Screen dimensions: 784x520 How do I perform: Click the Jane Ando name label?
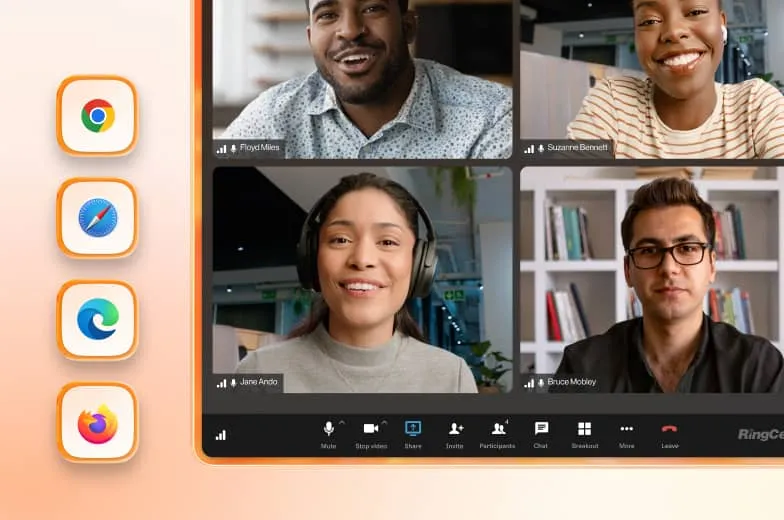tap(258, 382)
